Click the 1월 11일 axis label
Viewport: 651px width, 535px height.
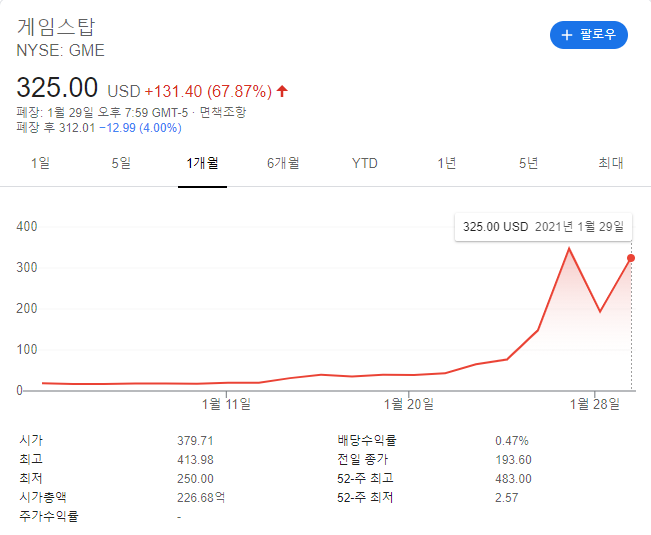226,404
